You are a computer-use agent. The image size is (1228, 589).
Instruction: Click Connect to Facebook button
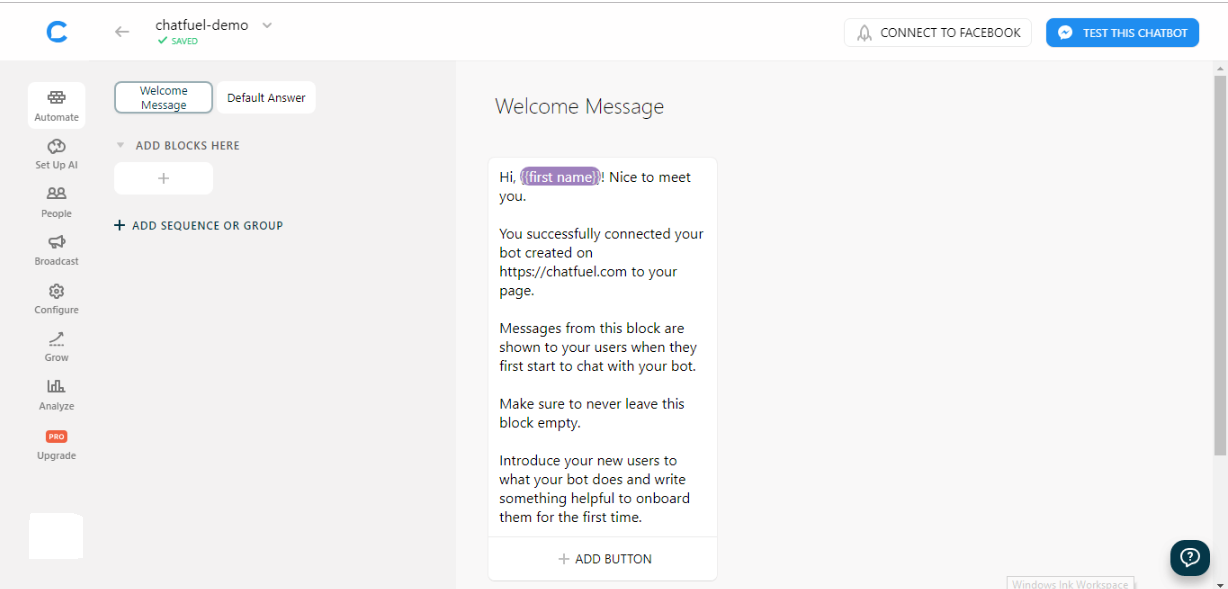pyautogui.click(x=938, y=33)
